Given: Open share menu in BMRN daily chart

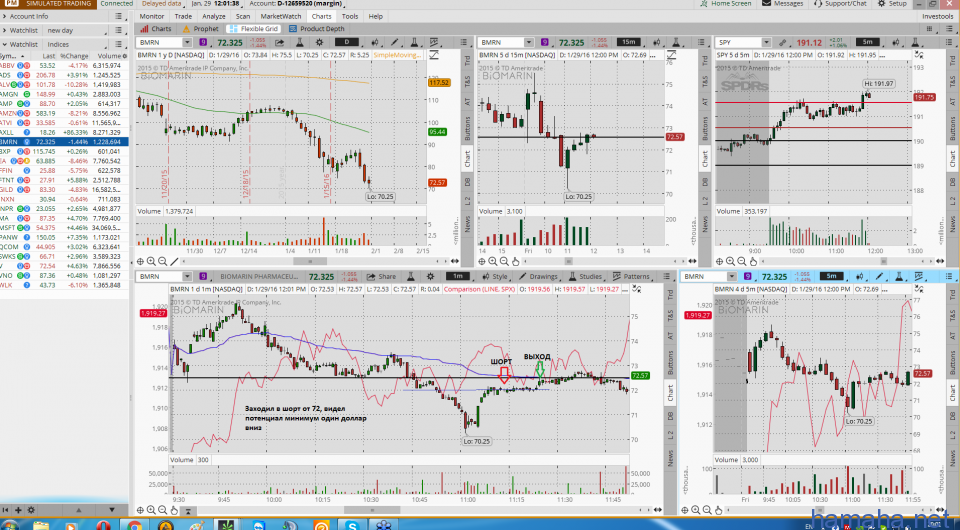Looking at the screenshot, I should 280,42.
